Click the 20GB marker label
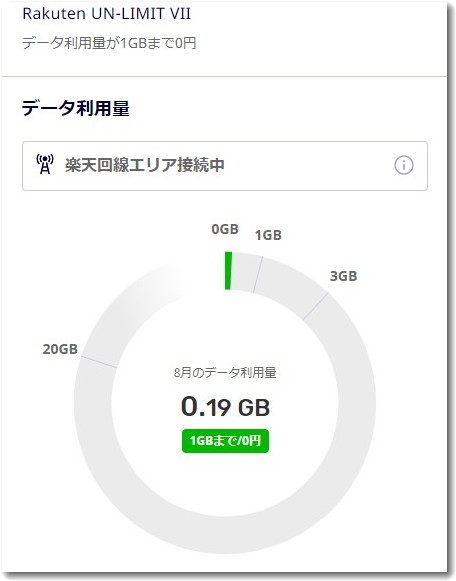Screen dimensions: 456x581 (x=60, y=349)
